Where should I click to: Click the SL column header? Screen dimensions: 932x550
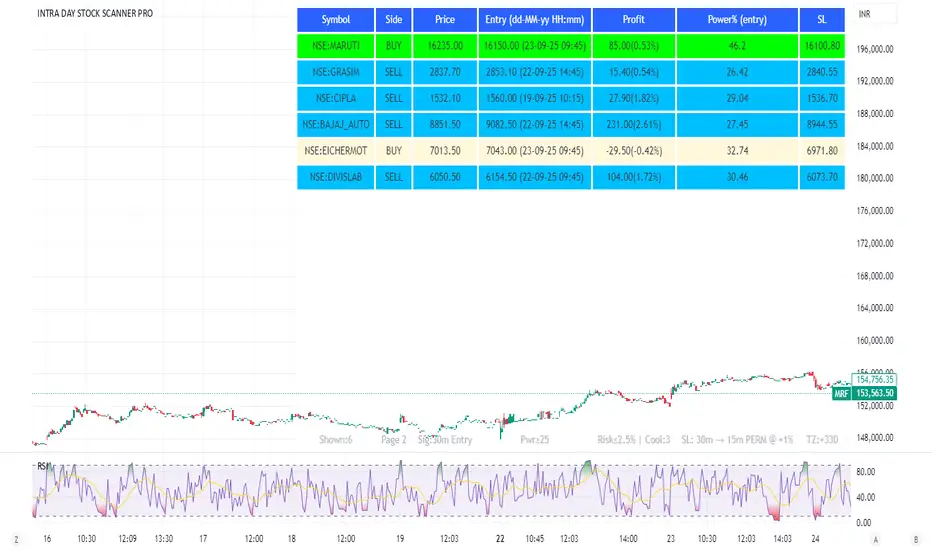click(822, 20)
